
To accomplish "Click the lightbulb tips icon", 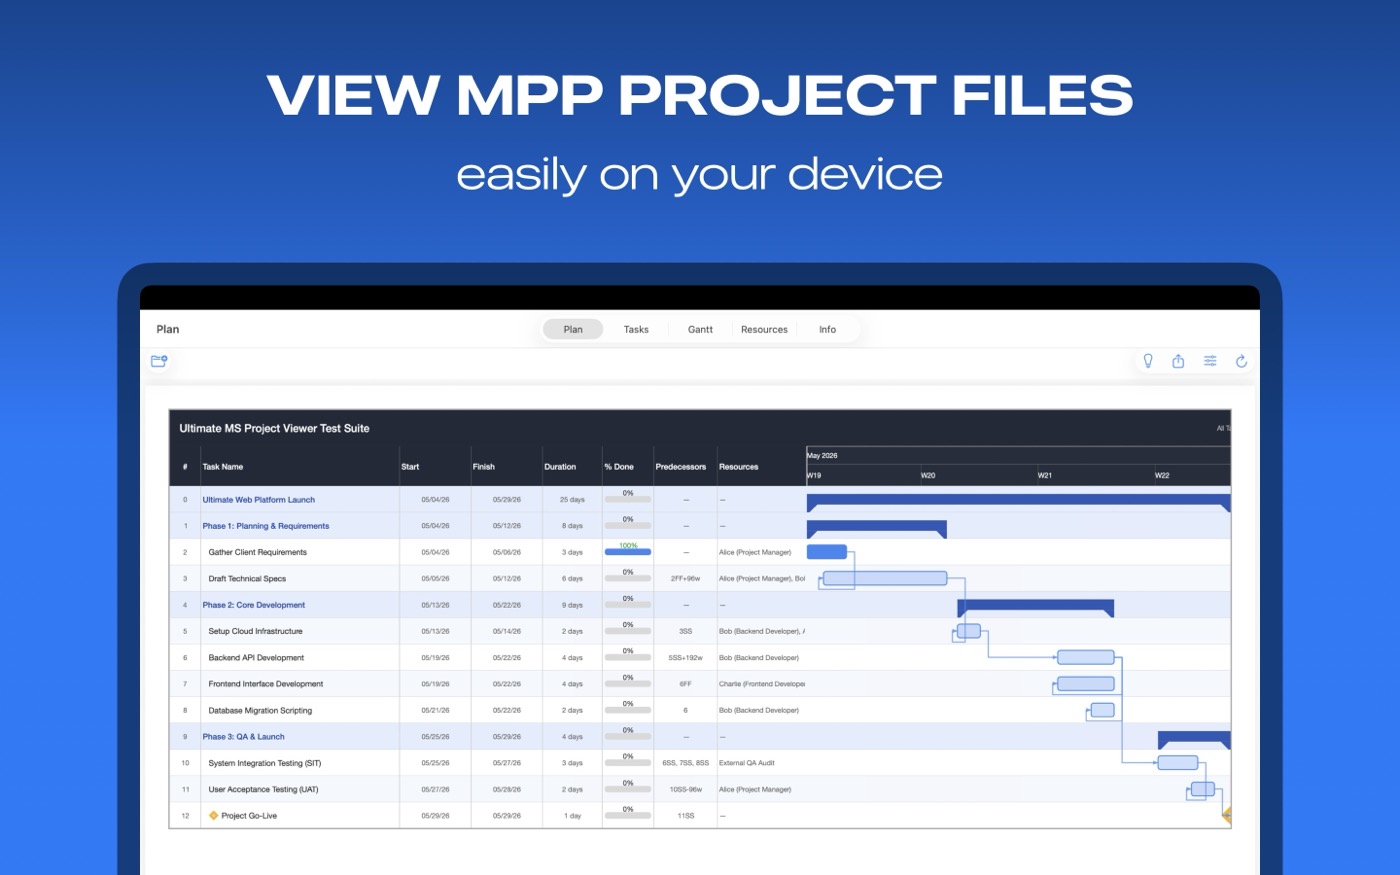I will (x=1148, y=361).
